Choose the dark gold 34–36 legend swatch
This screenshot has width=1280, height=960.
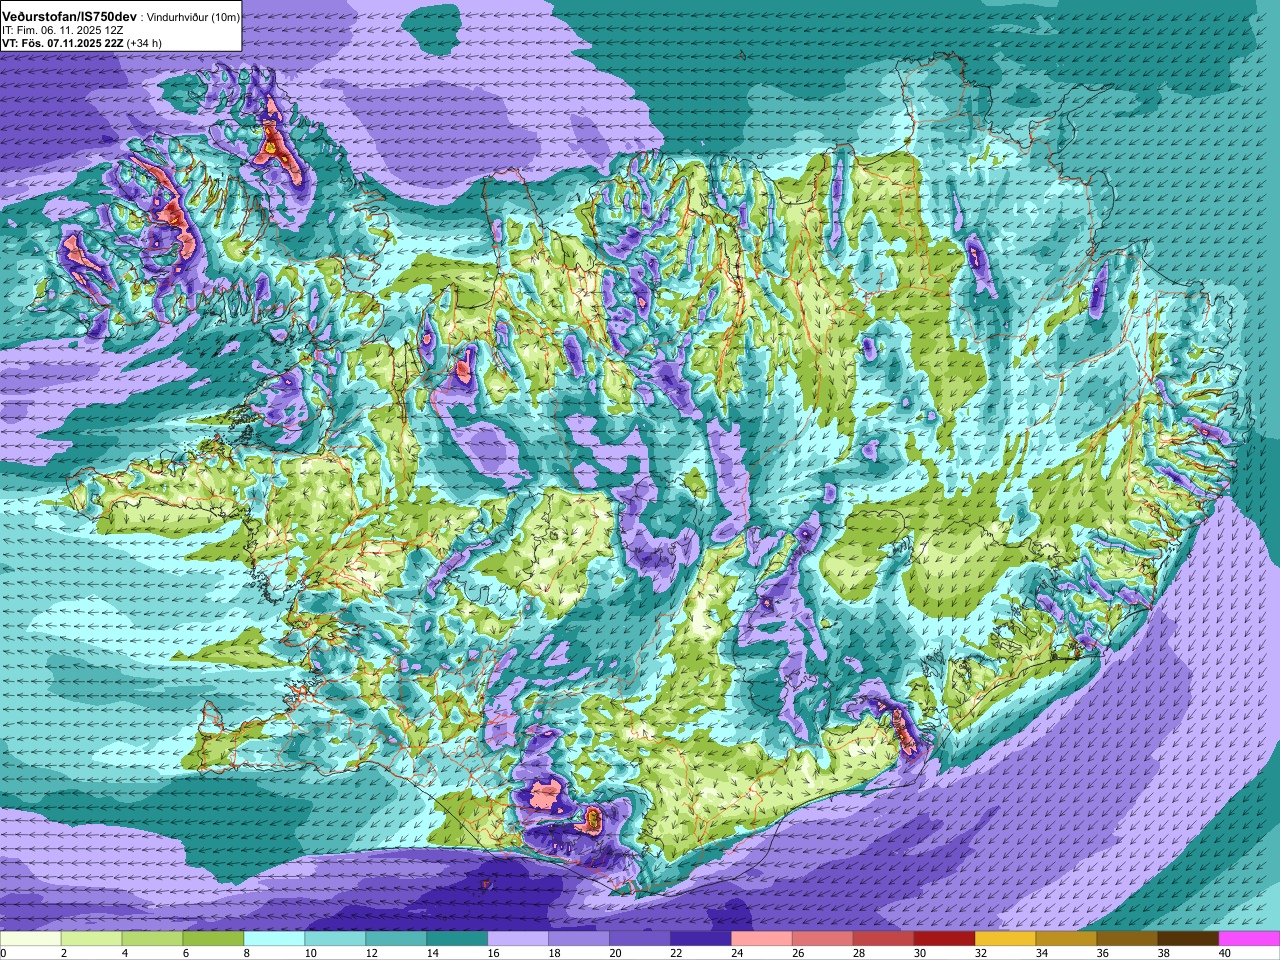coord(1068,940)
